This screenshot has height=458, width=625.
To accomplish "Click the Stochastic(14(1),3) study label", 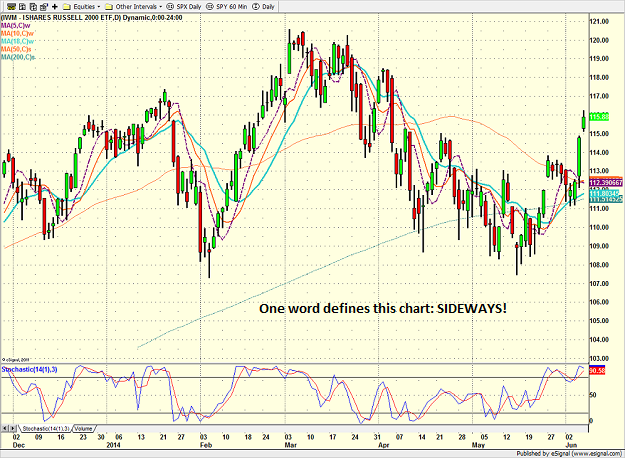I will (x=29, y=370).
